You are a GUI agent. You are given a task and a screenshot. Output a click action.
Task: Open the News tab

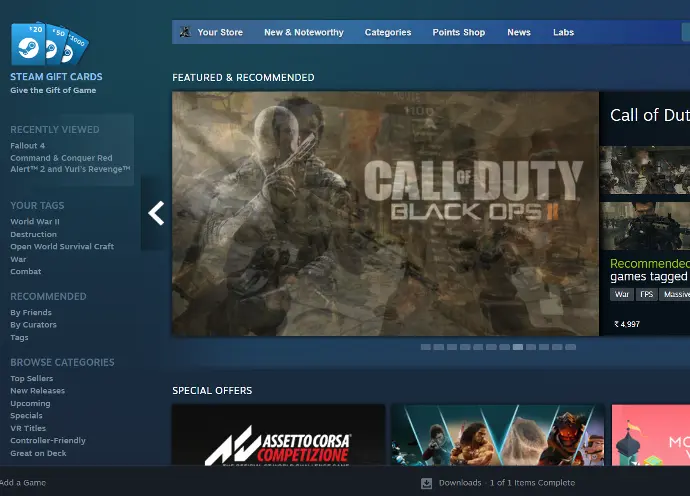click(x=518, y=32)
